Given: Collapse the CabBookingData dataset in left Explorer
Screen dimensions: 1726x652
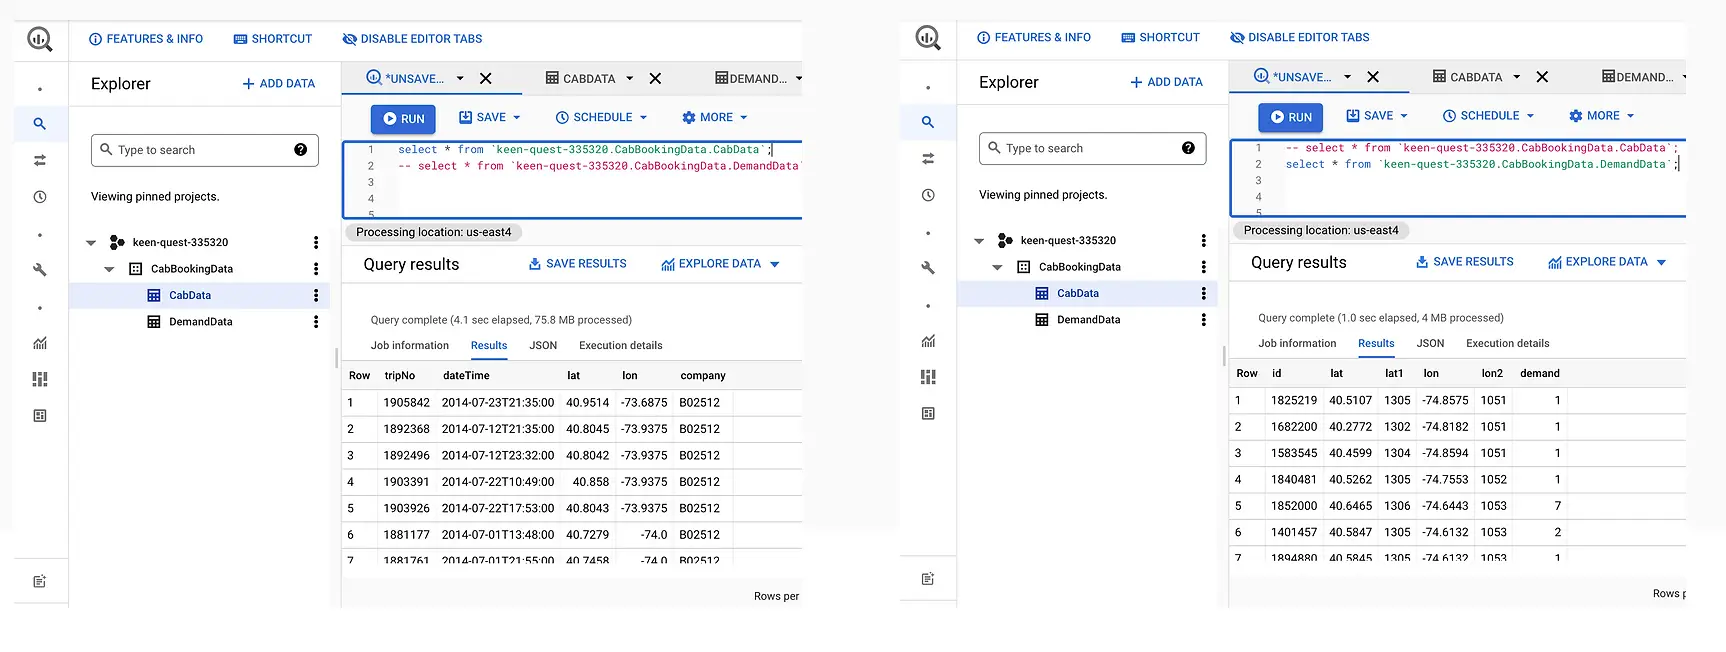Looking at the screenshot, I should click(x=110, y=269).
